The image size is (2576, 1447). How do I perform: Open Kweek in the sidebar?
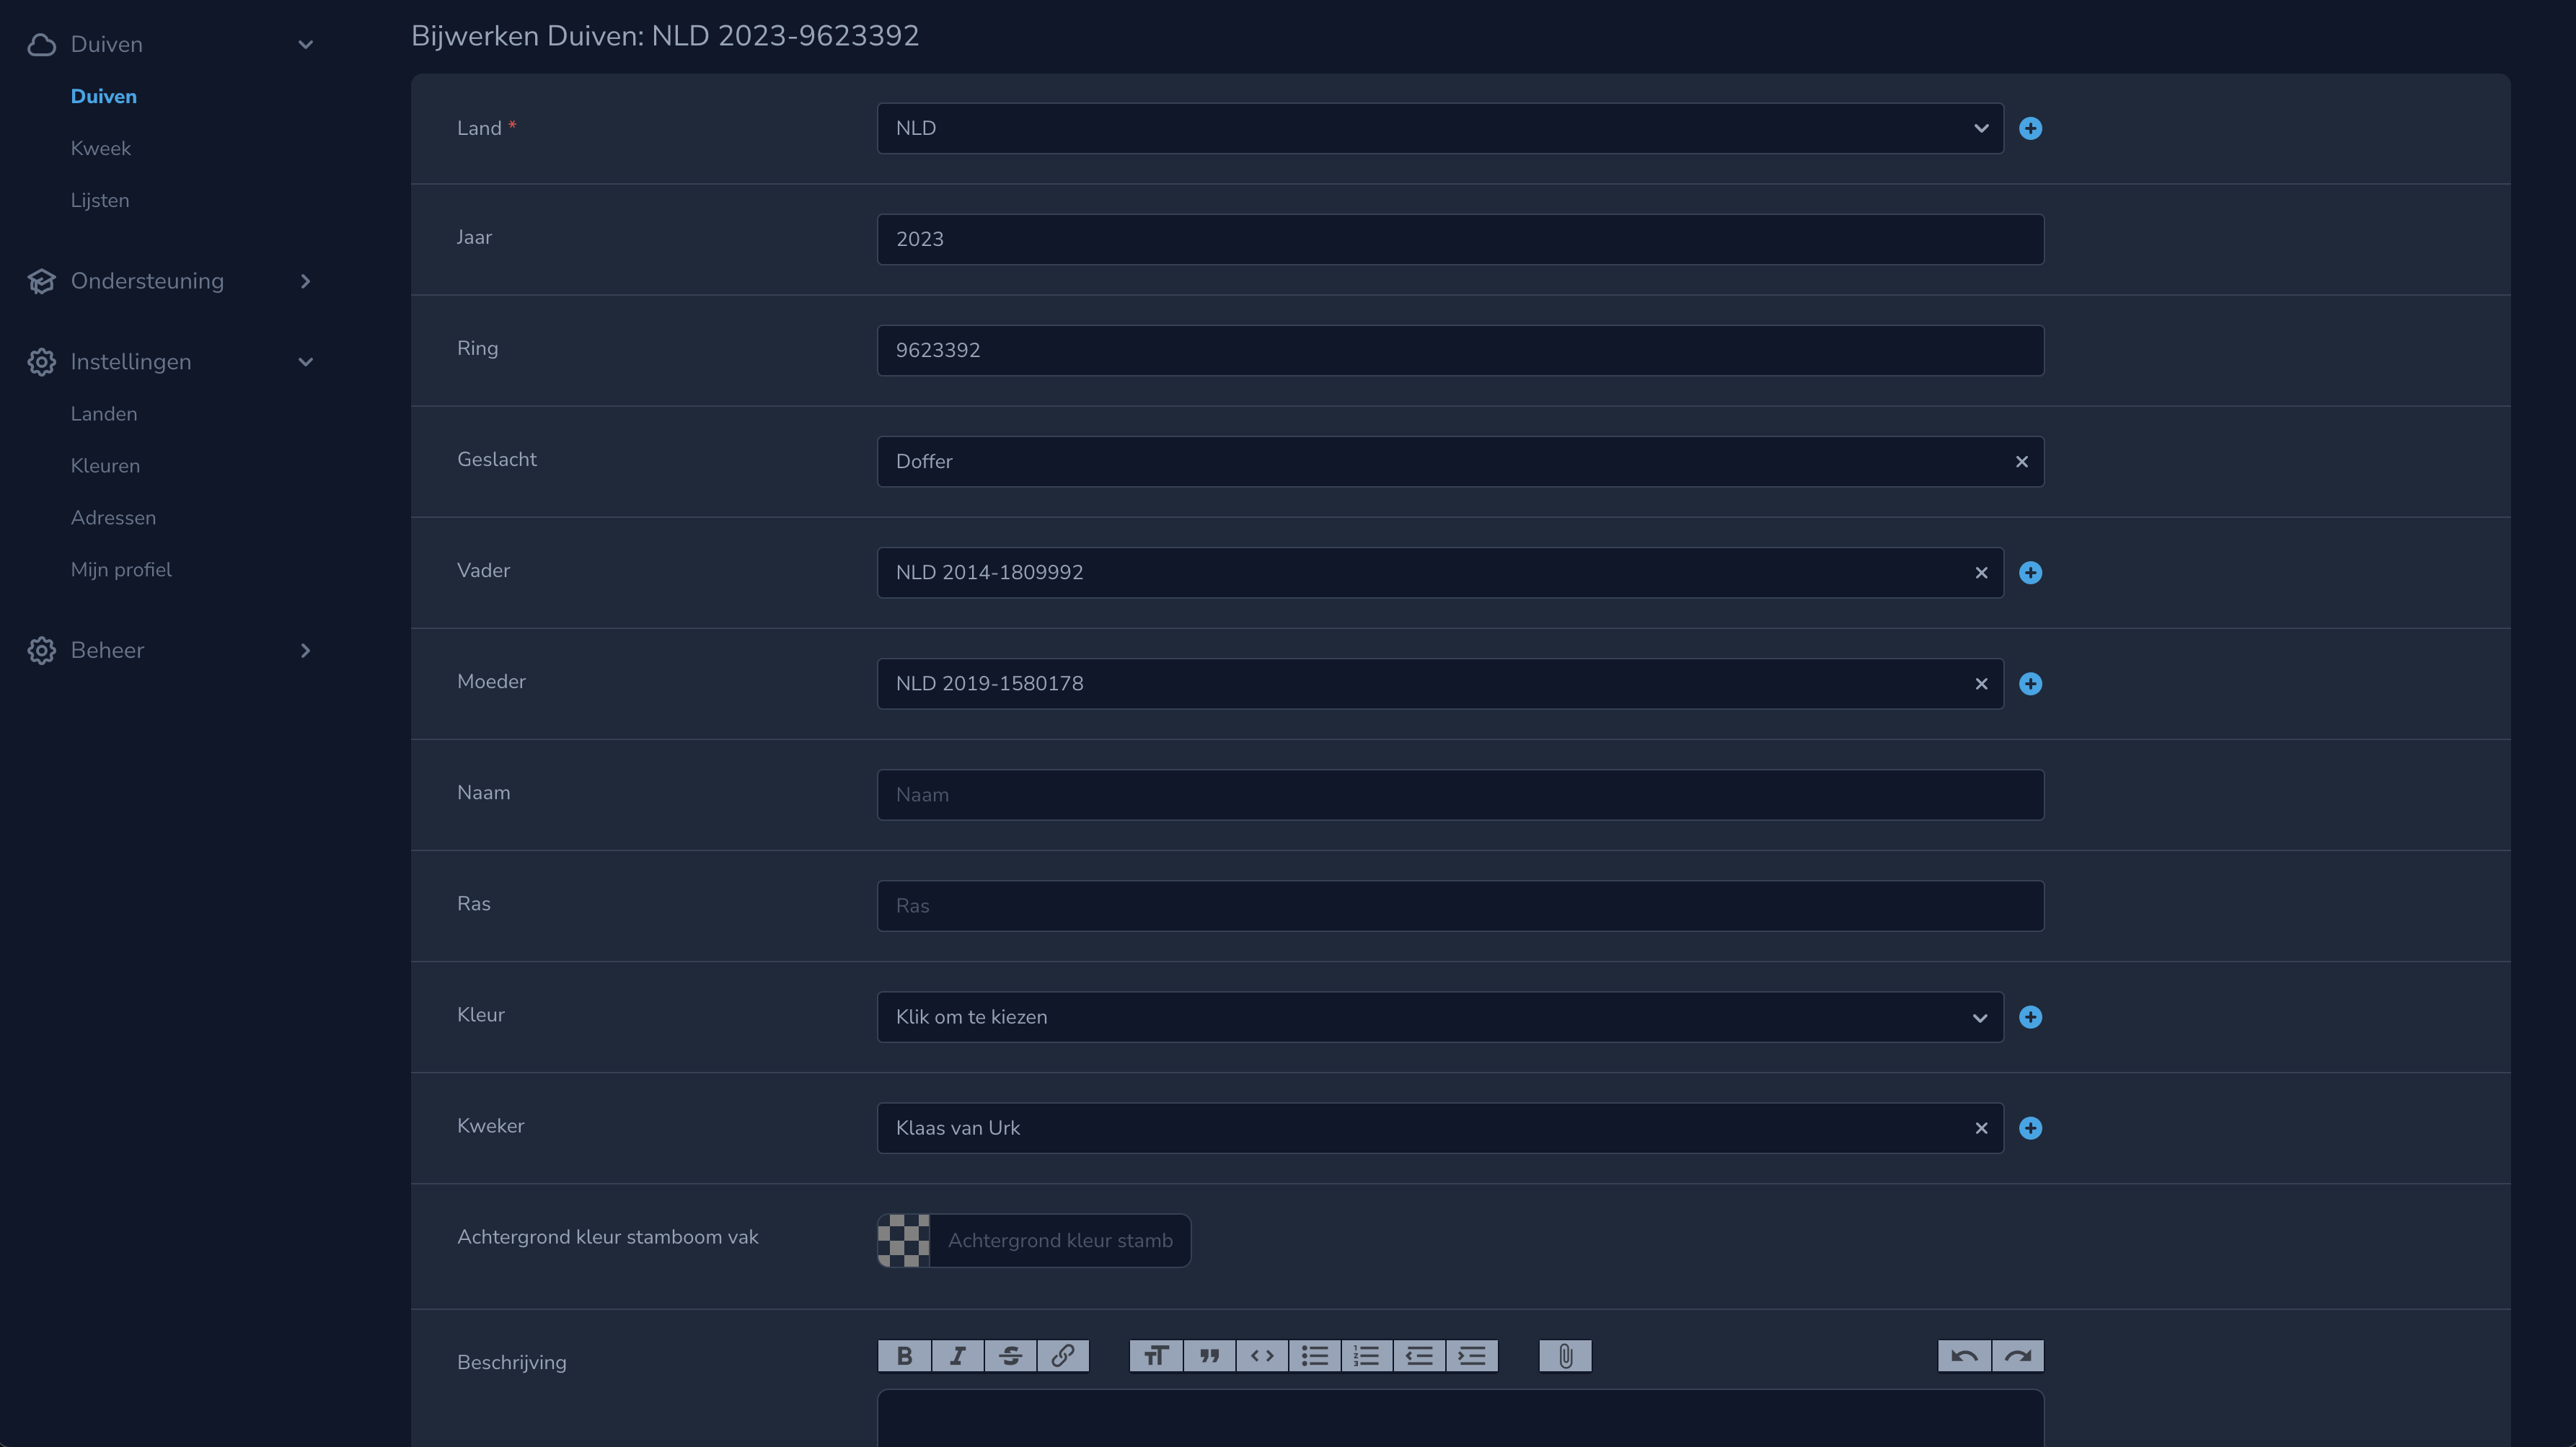[101, 148]
